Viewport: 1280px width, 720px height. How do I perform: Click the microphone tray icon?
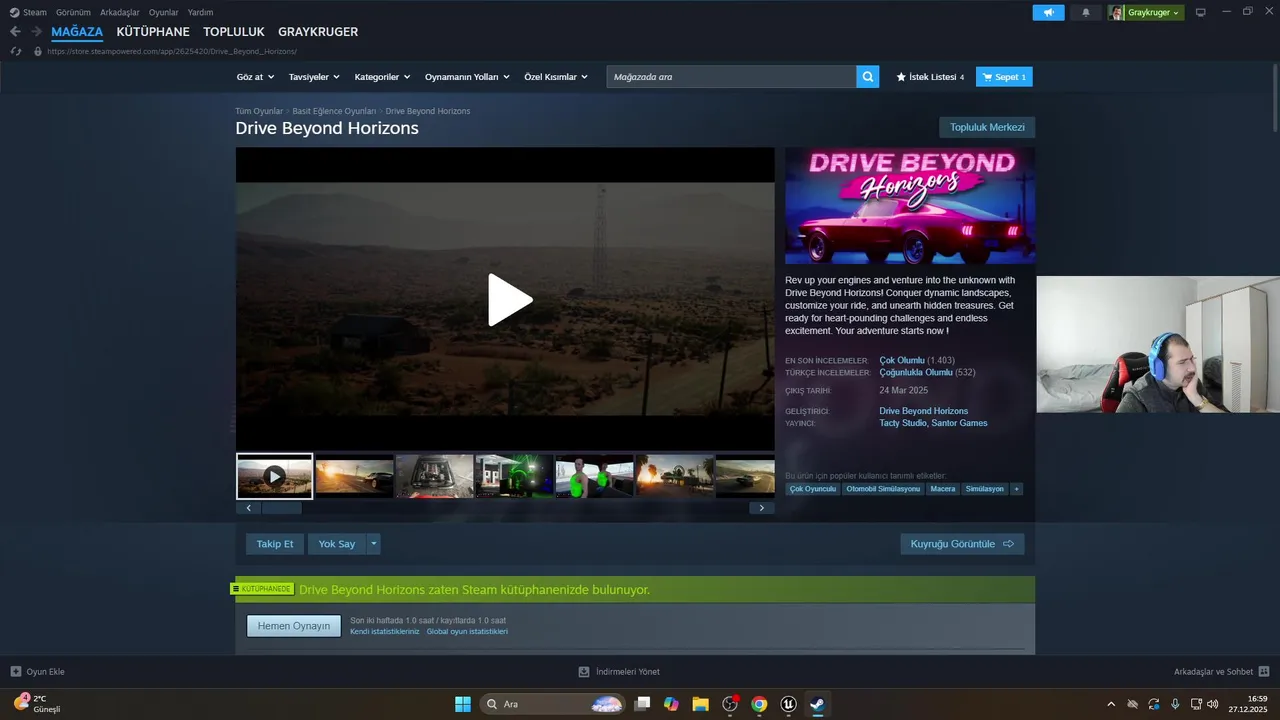[x=1175, y=704]
